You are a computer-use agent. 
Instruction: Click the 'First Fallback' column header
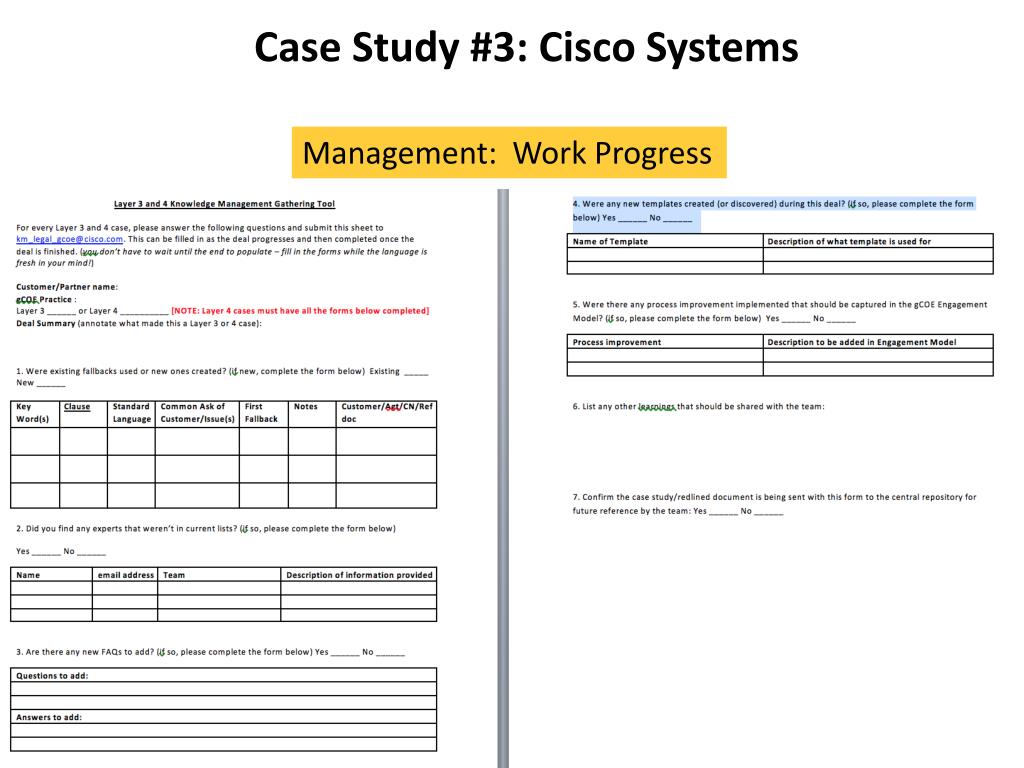[x=264, y=413]
